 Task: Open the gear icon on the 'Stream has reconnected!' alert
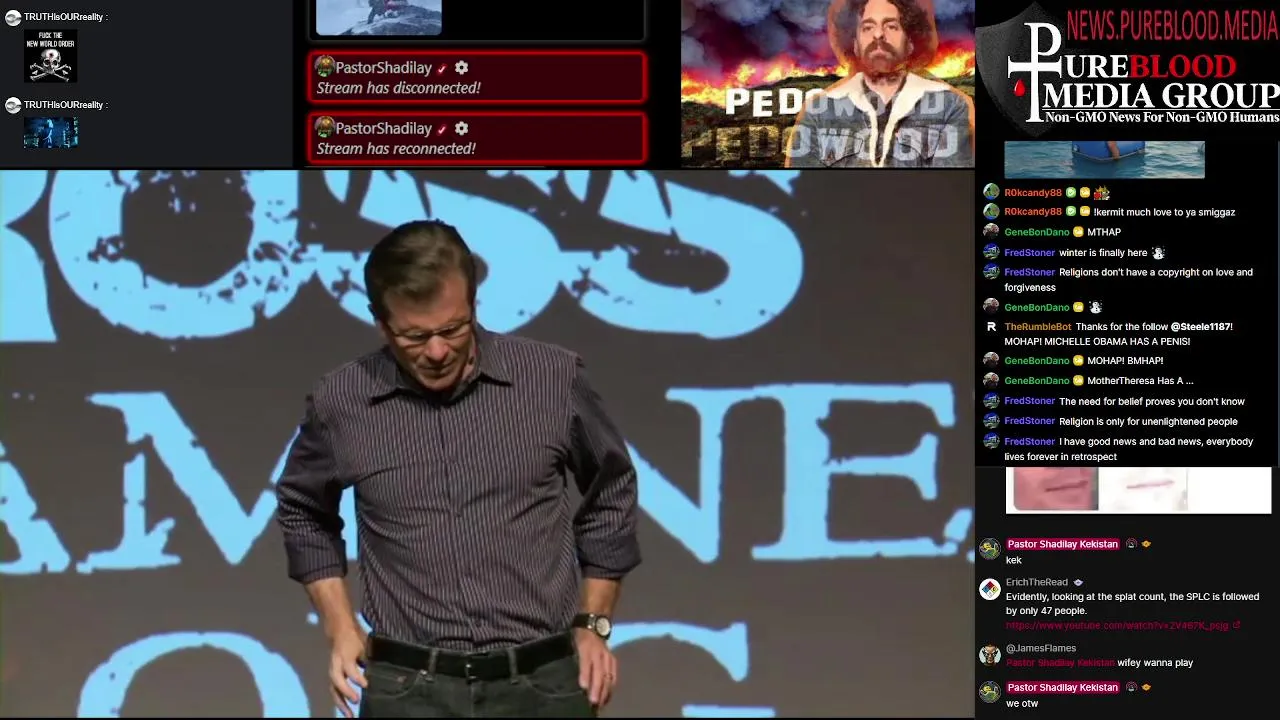pyautogui.click(x=461, y=129)
